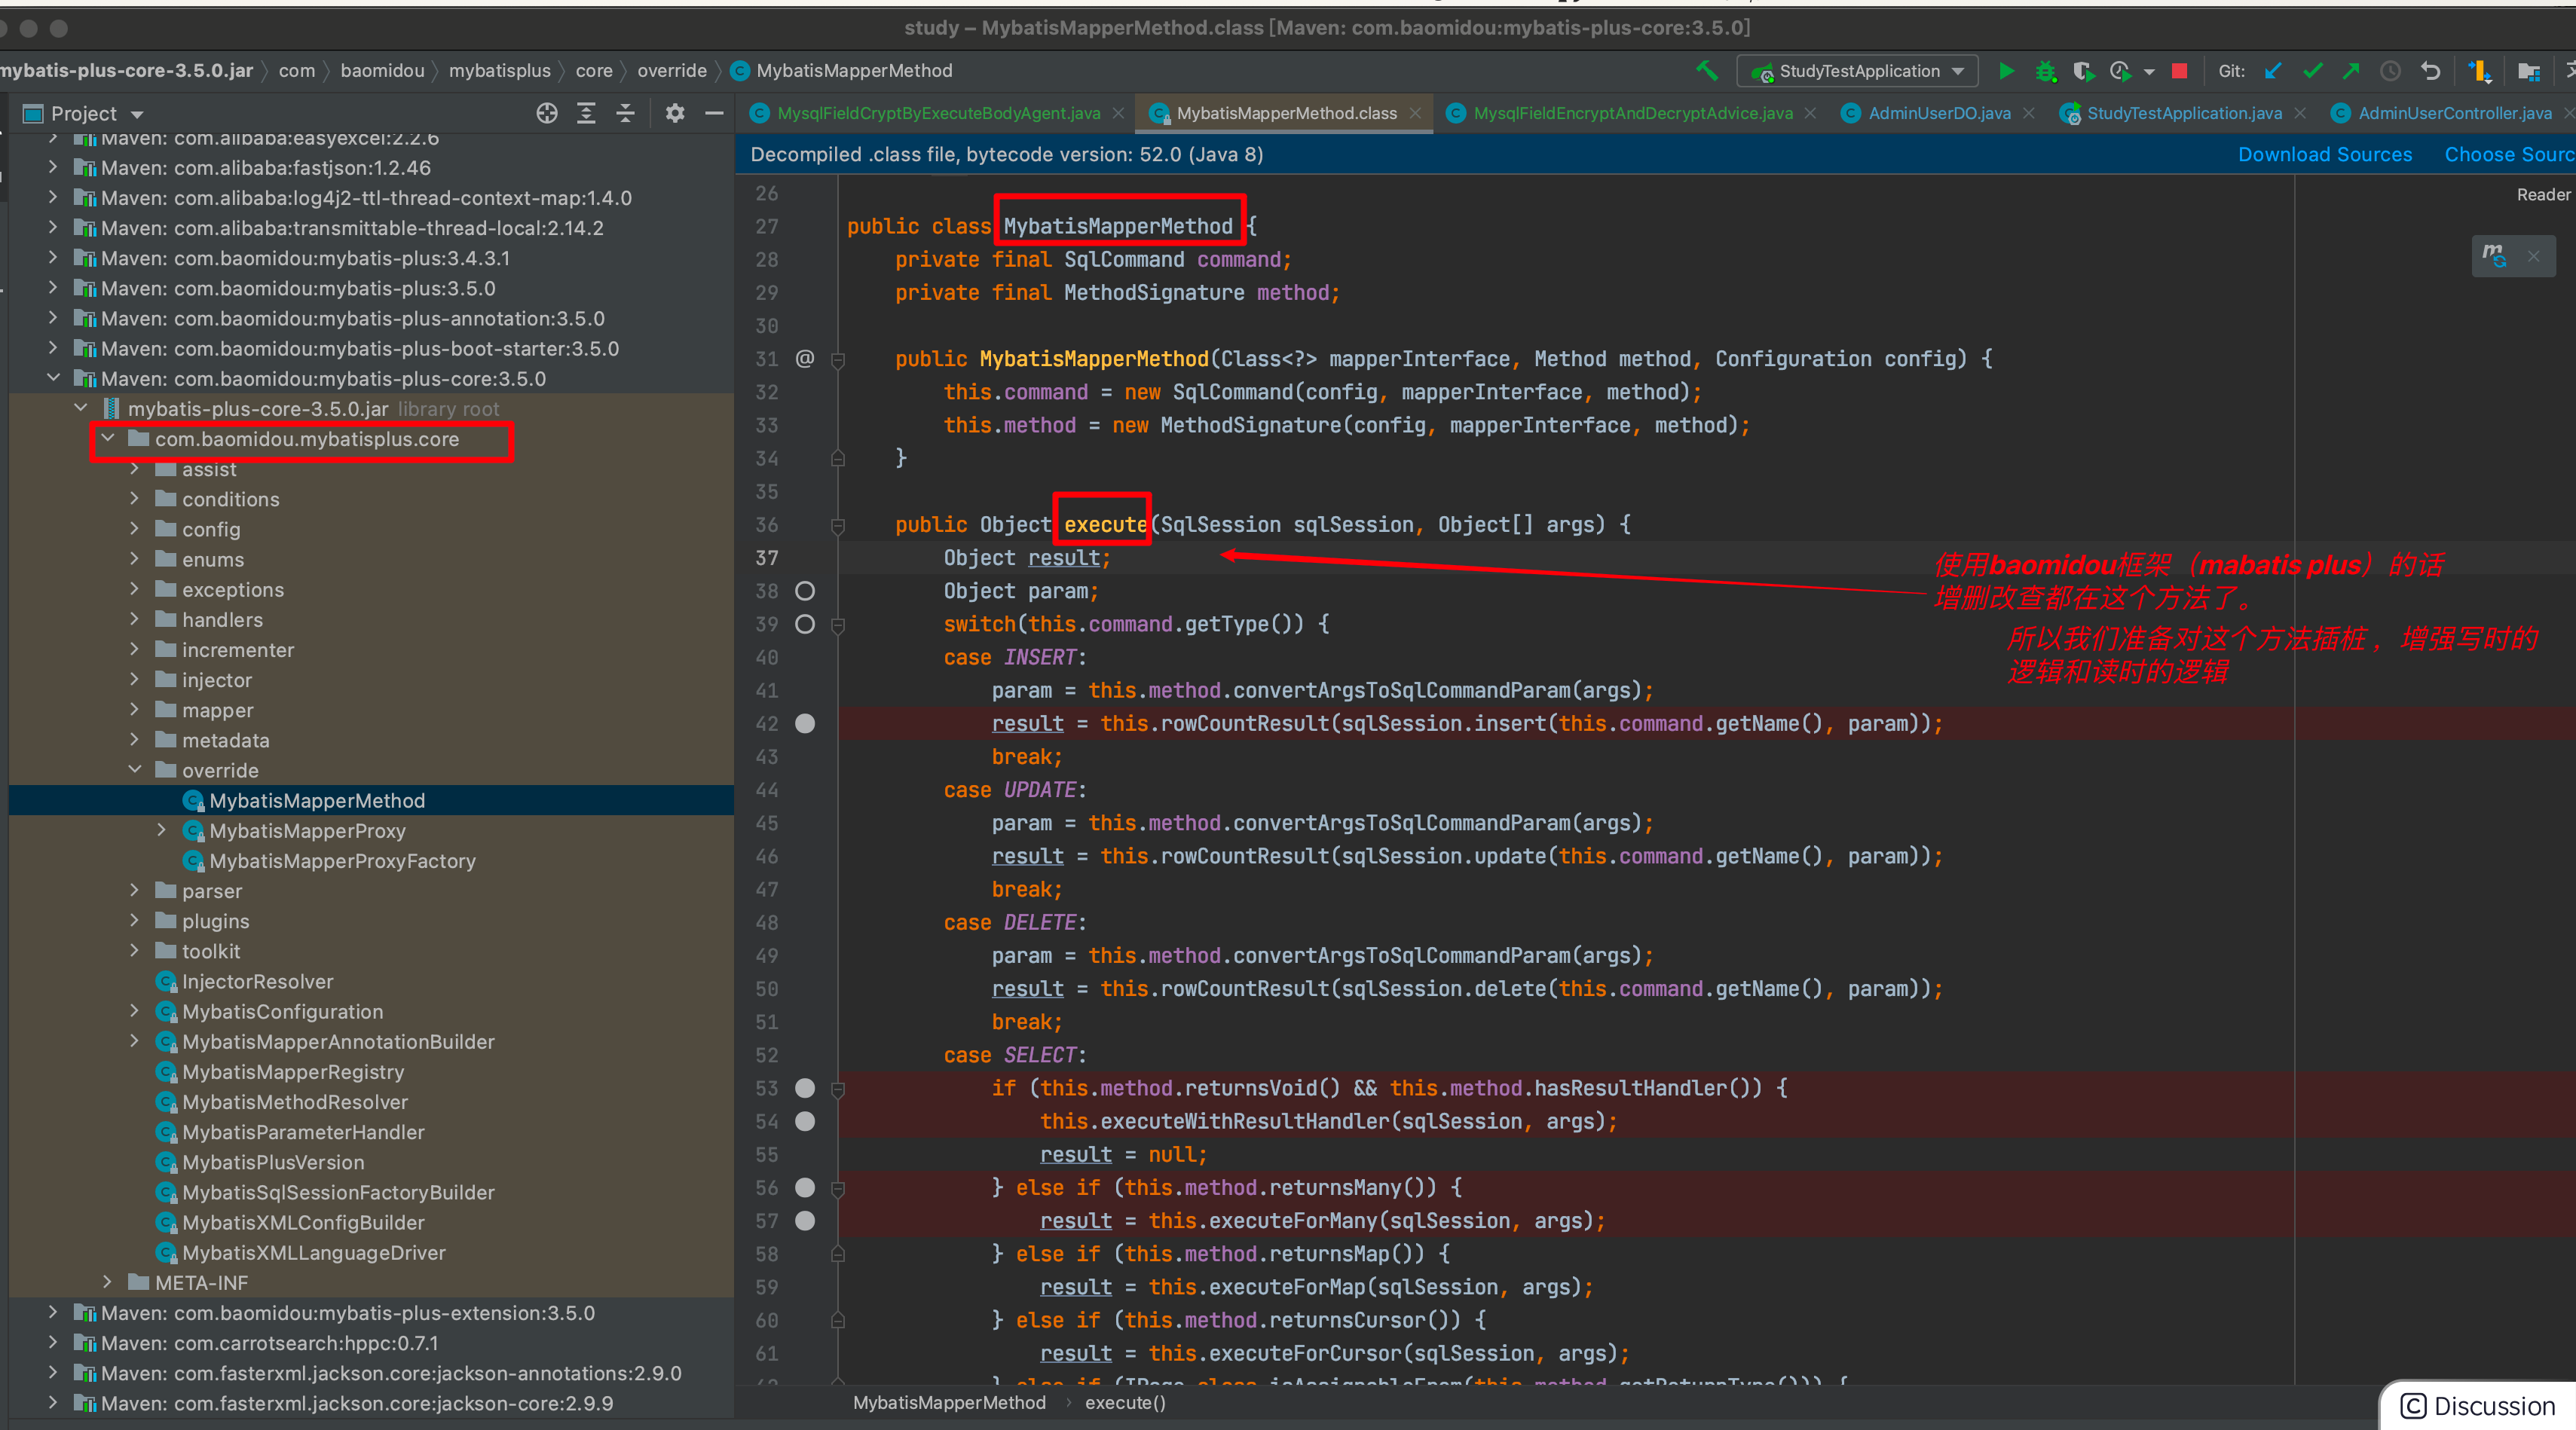Open the StudyTestApplication run configuration dropdown
The height and width of the screenshot is (1430, 2576).
1858,71
